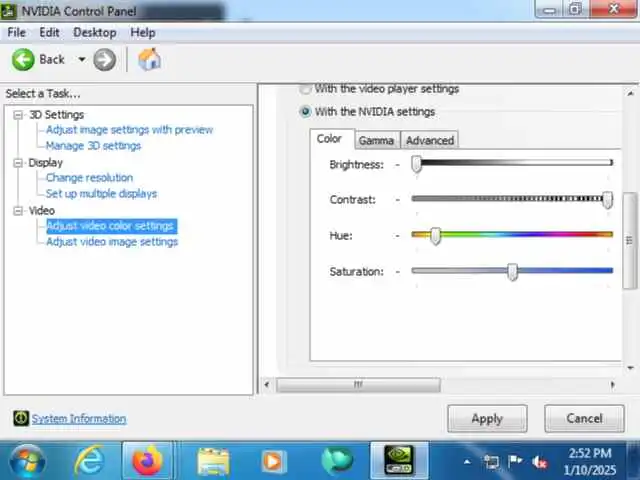Image resolution: width=640 pixels, height=480 pixels.
Task: Open Windows Explorer folder on taskbar
Action: [x=213, y=462]
